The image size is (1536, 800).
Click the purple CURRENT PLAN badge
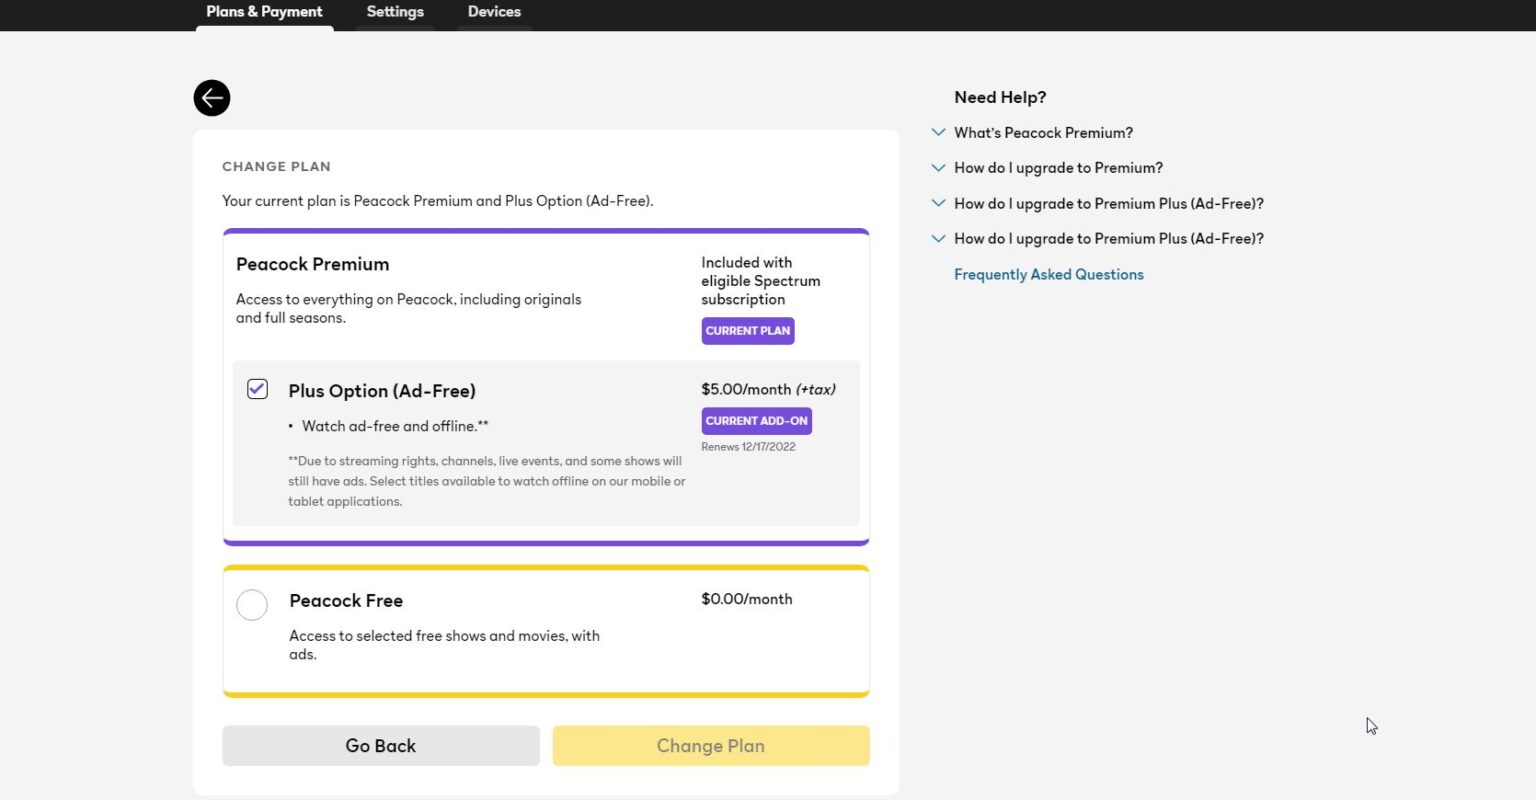(748, 331)
